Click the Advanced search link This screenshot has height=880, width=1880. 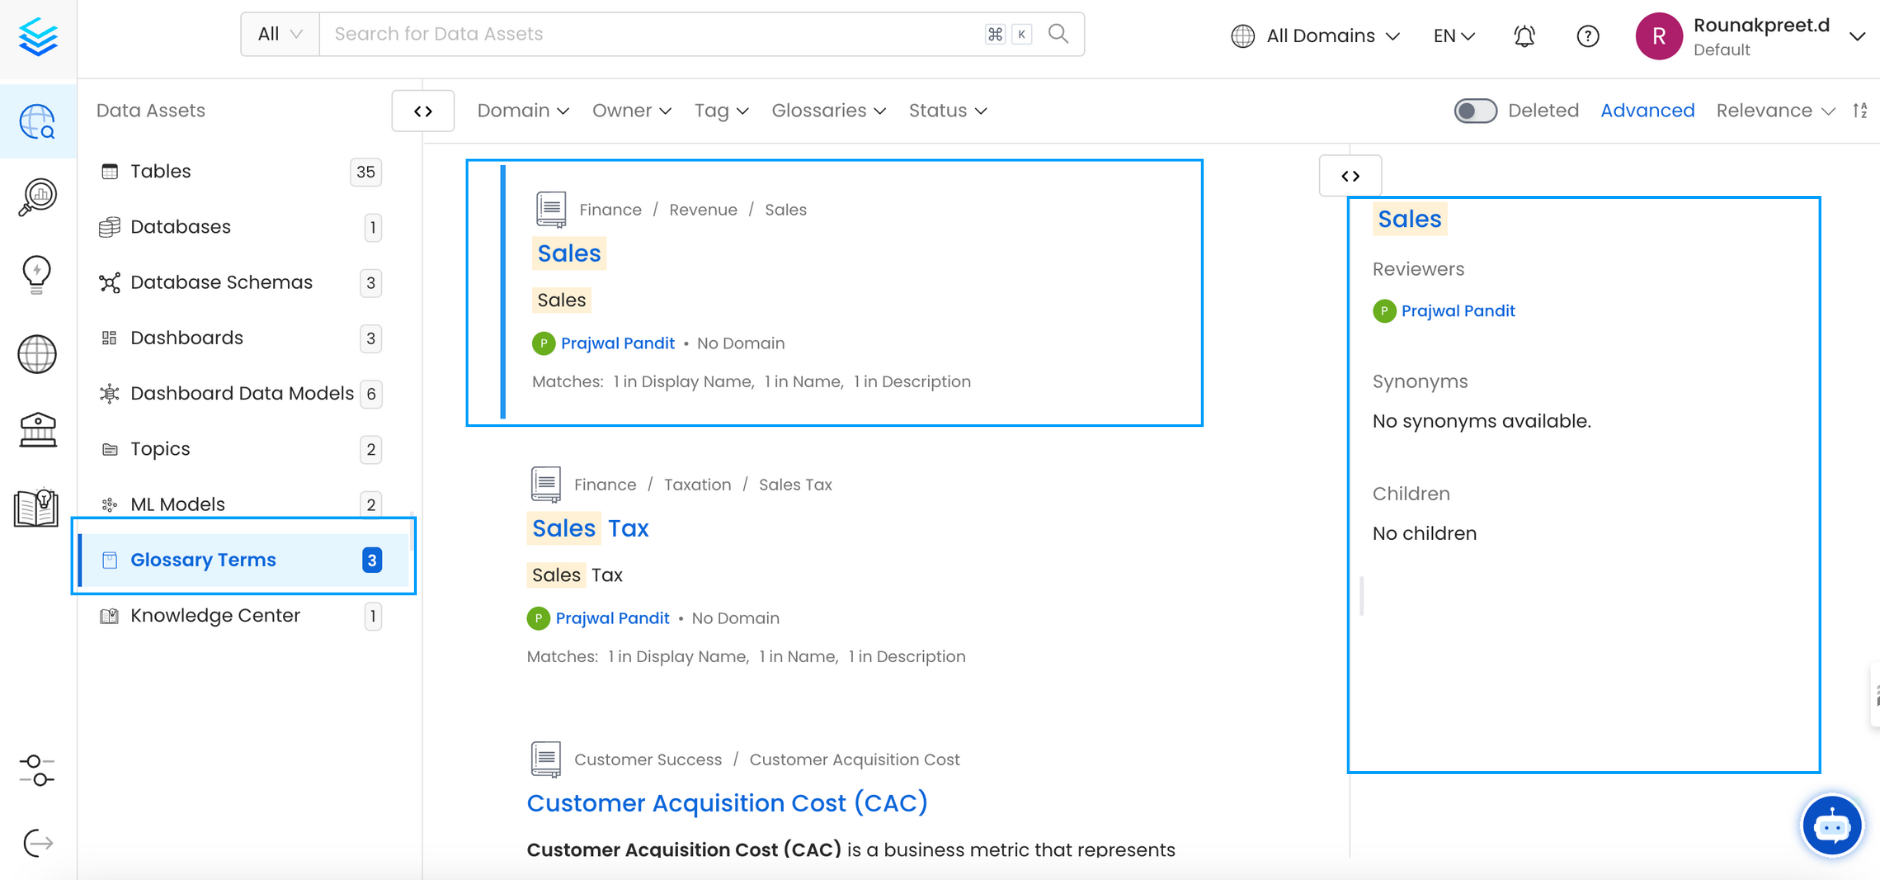tap(1647, 111)
